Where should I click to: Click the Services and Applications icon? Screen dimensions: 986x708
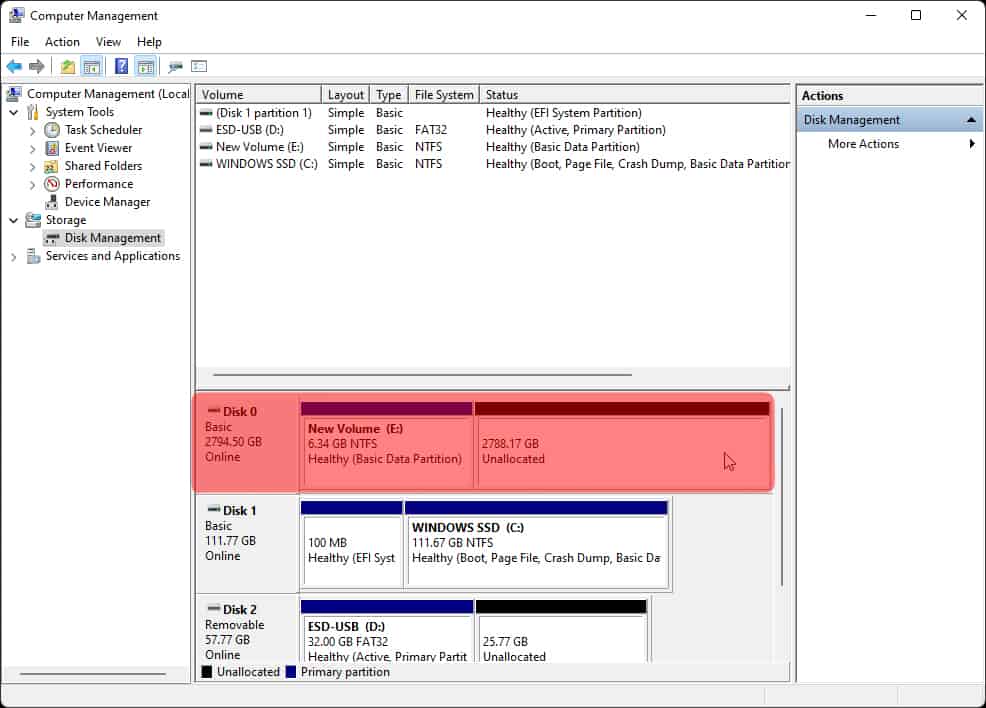[x=33, y=257]
